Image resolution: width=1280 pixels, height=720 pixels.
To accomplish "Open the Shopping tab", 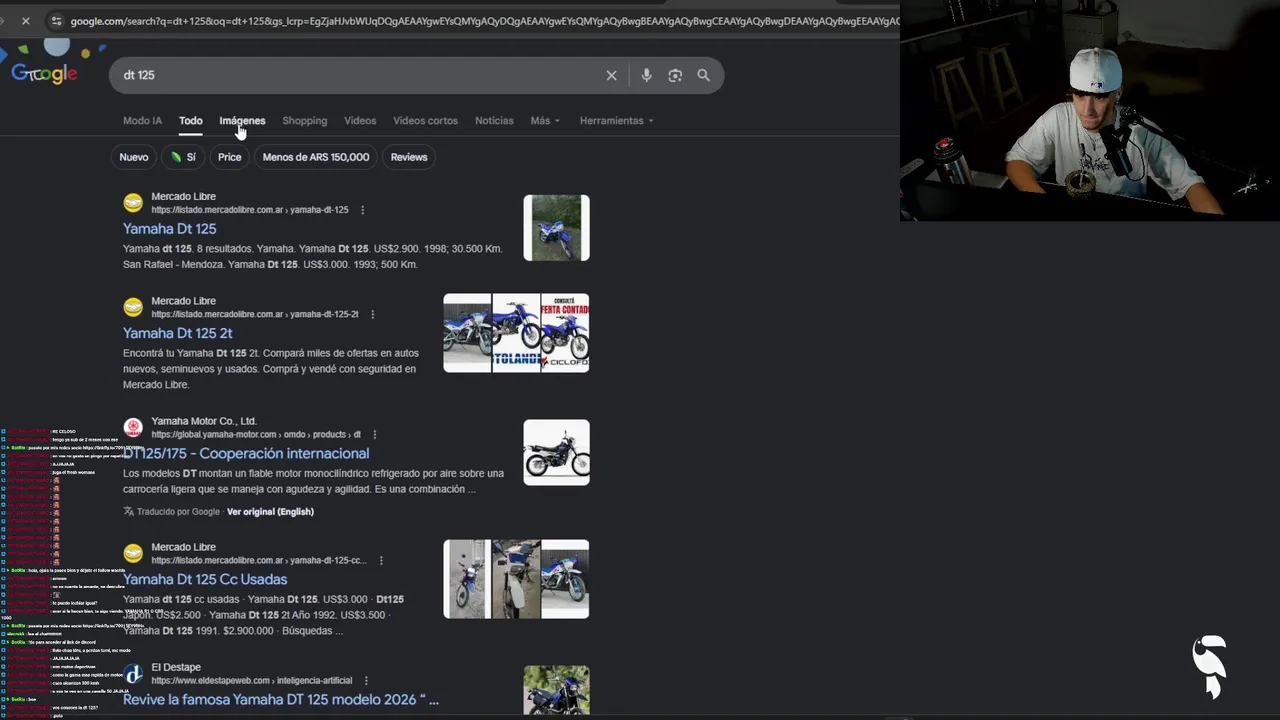I will (304, 121).
